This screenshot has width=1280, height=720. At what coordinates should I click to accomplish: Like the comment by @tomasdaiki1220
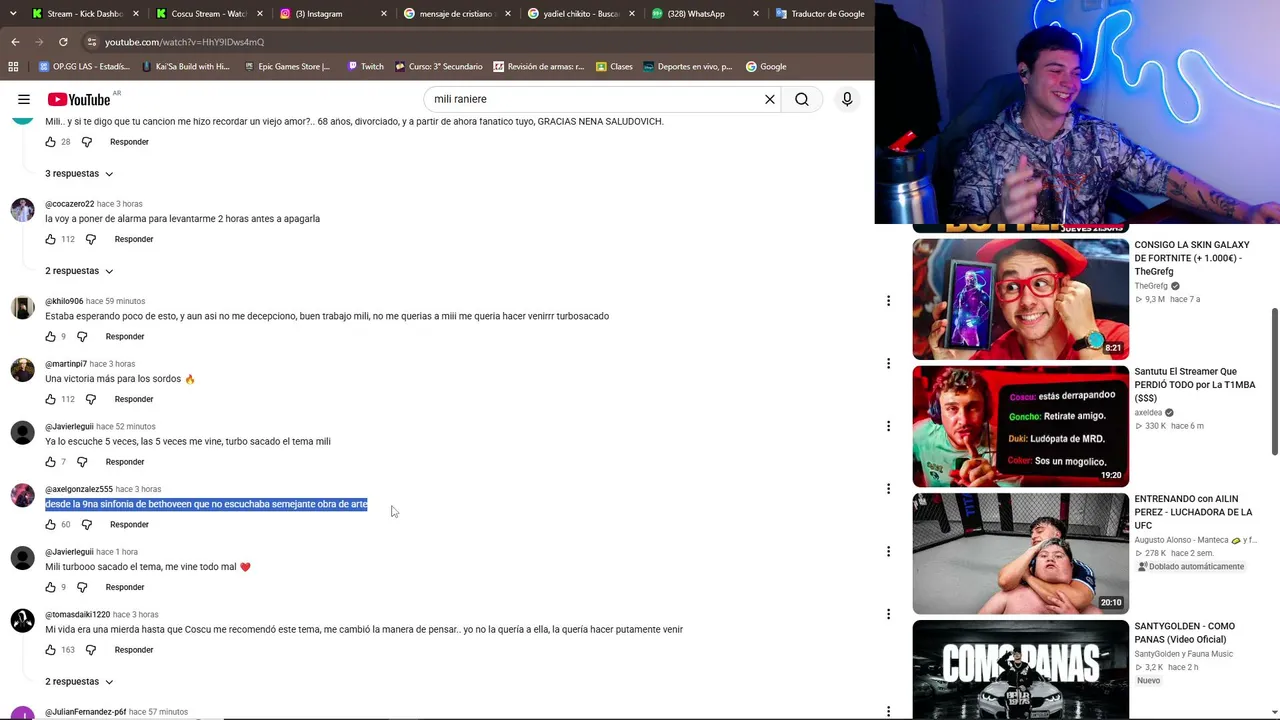(x=51, y=650)
